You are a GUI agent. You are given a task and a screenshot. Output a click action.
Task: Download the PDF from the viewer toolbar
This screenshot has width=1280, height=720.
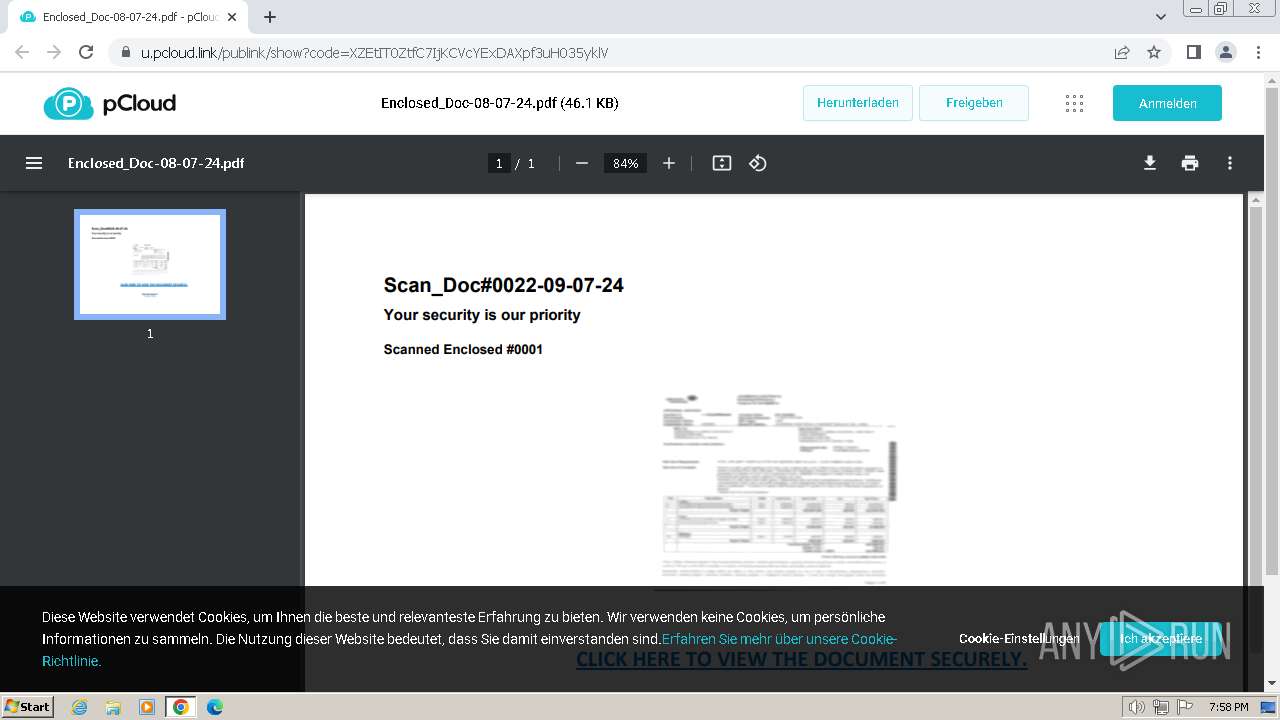pyautogui.click(x=1150, y=163)
